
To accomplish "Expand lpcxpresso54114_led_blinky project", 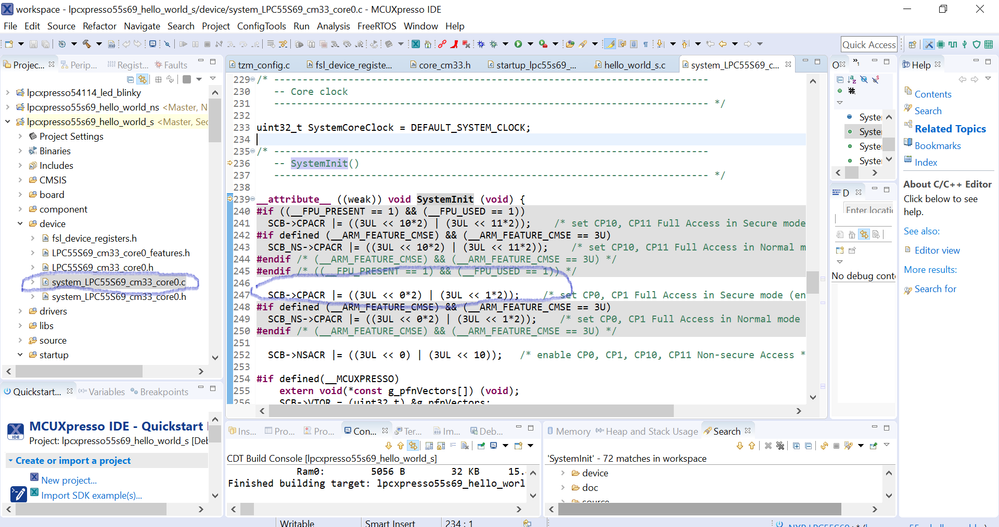I will [x=8, y=92].
